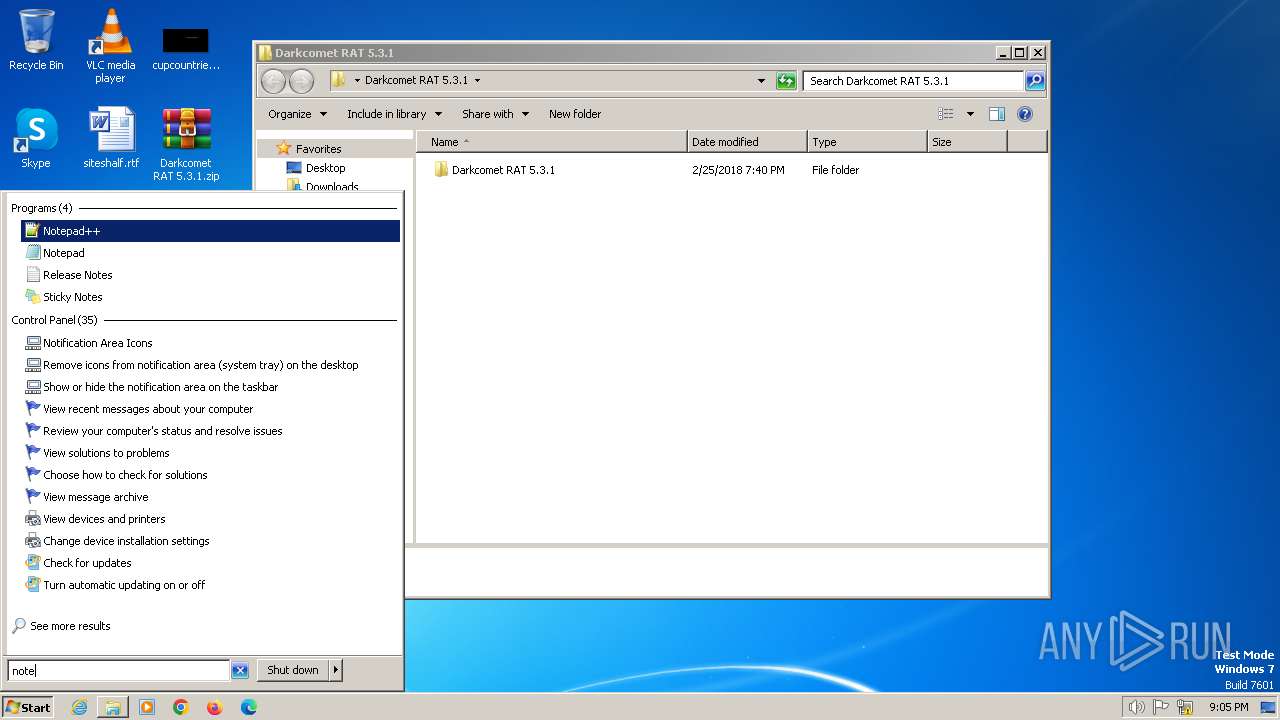This screenshot has height=720, width=1280.
Task: Open Windows Explorer taskbar icon
Action: 113,707
